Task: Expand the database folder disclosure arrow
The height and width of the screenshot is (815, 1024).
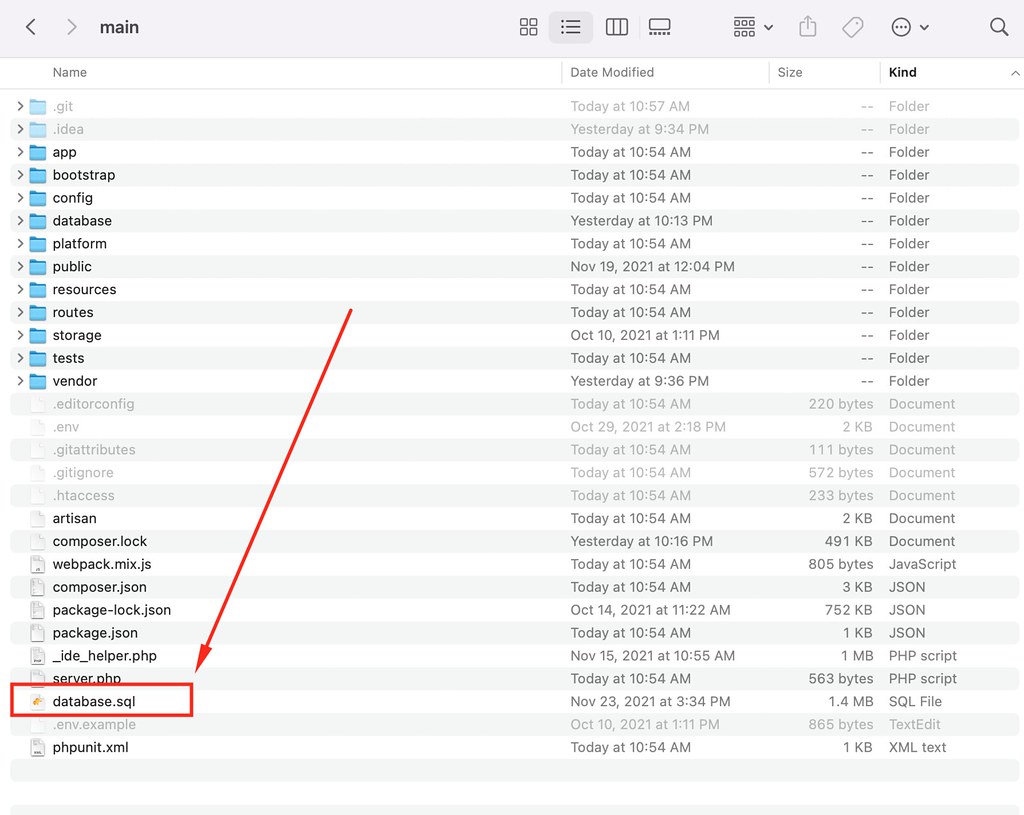Action: (20, 221)
